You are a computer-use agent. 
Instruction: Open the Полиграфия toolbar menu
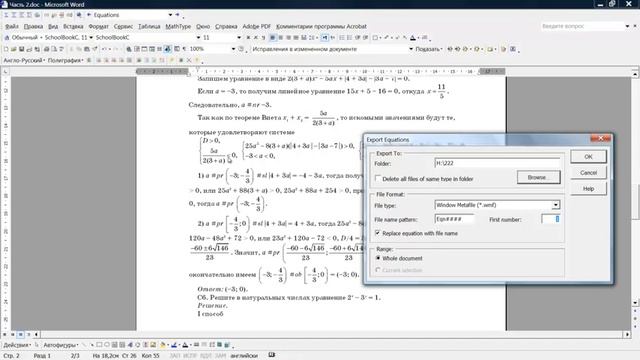coord(65,60)
